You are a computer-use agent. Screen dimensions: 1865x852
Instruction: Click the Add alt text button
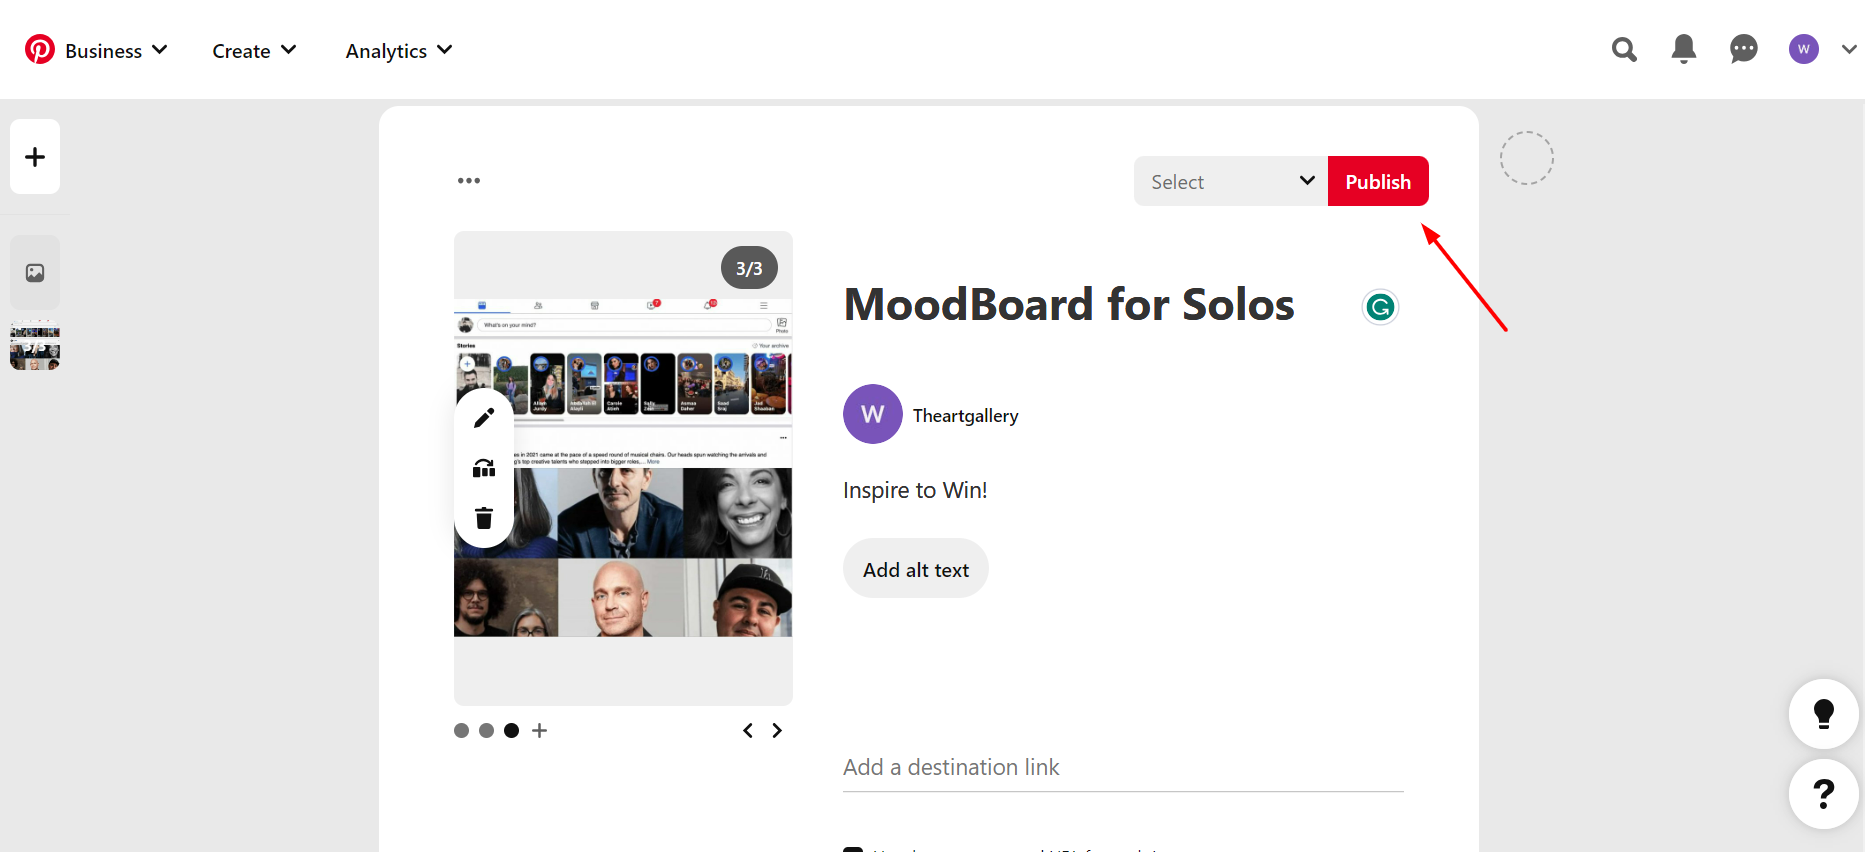[915, 569]
